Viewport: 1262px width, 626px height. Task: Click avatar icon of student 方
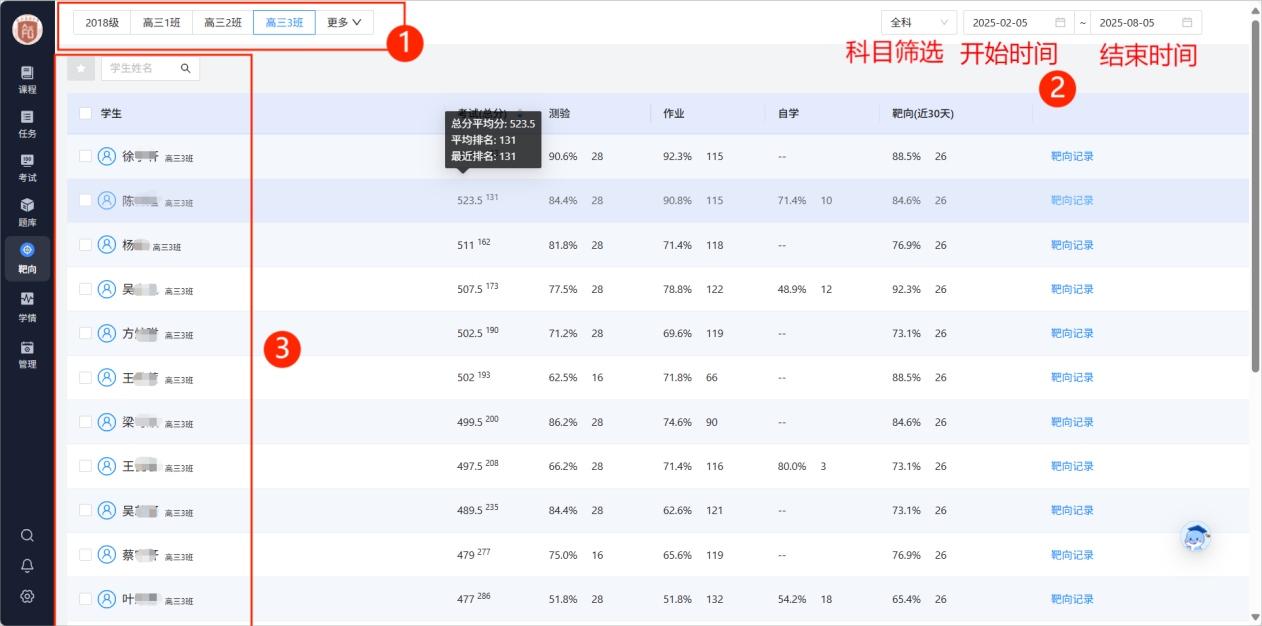point(107,333)
